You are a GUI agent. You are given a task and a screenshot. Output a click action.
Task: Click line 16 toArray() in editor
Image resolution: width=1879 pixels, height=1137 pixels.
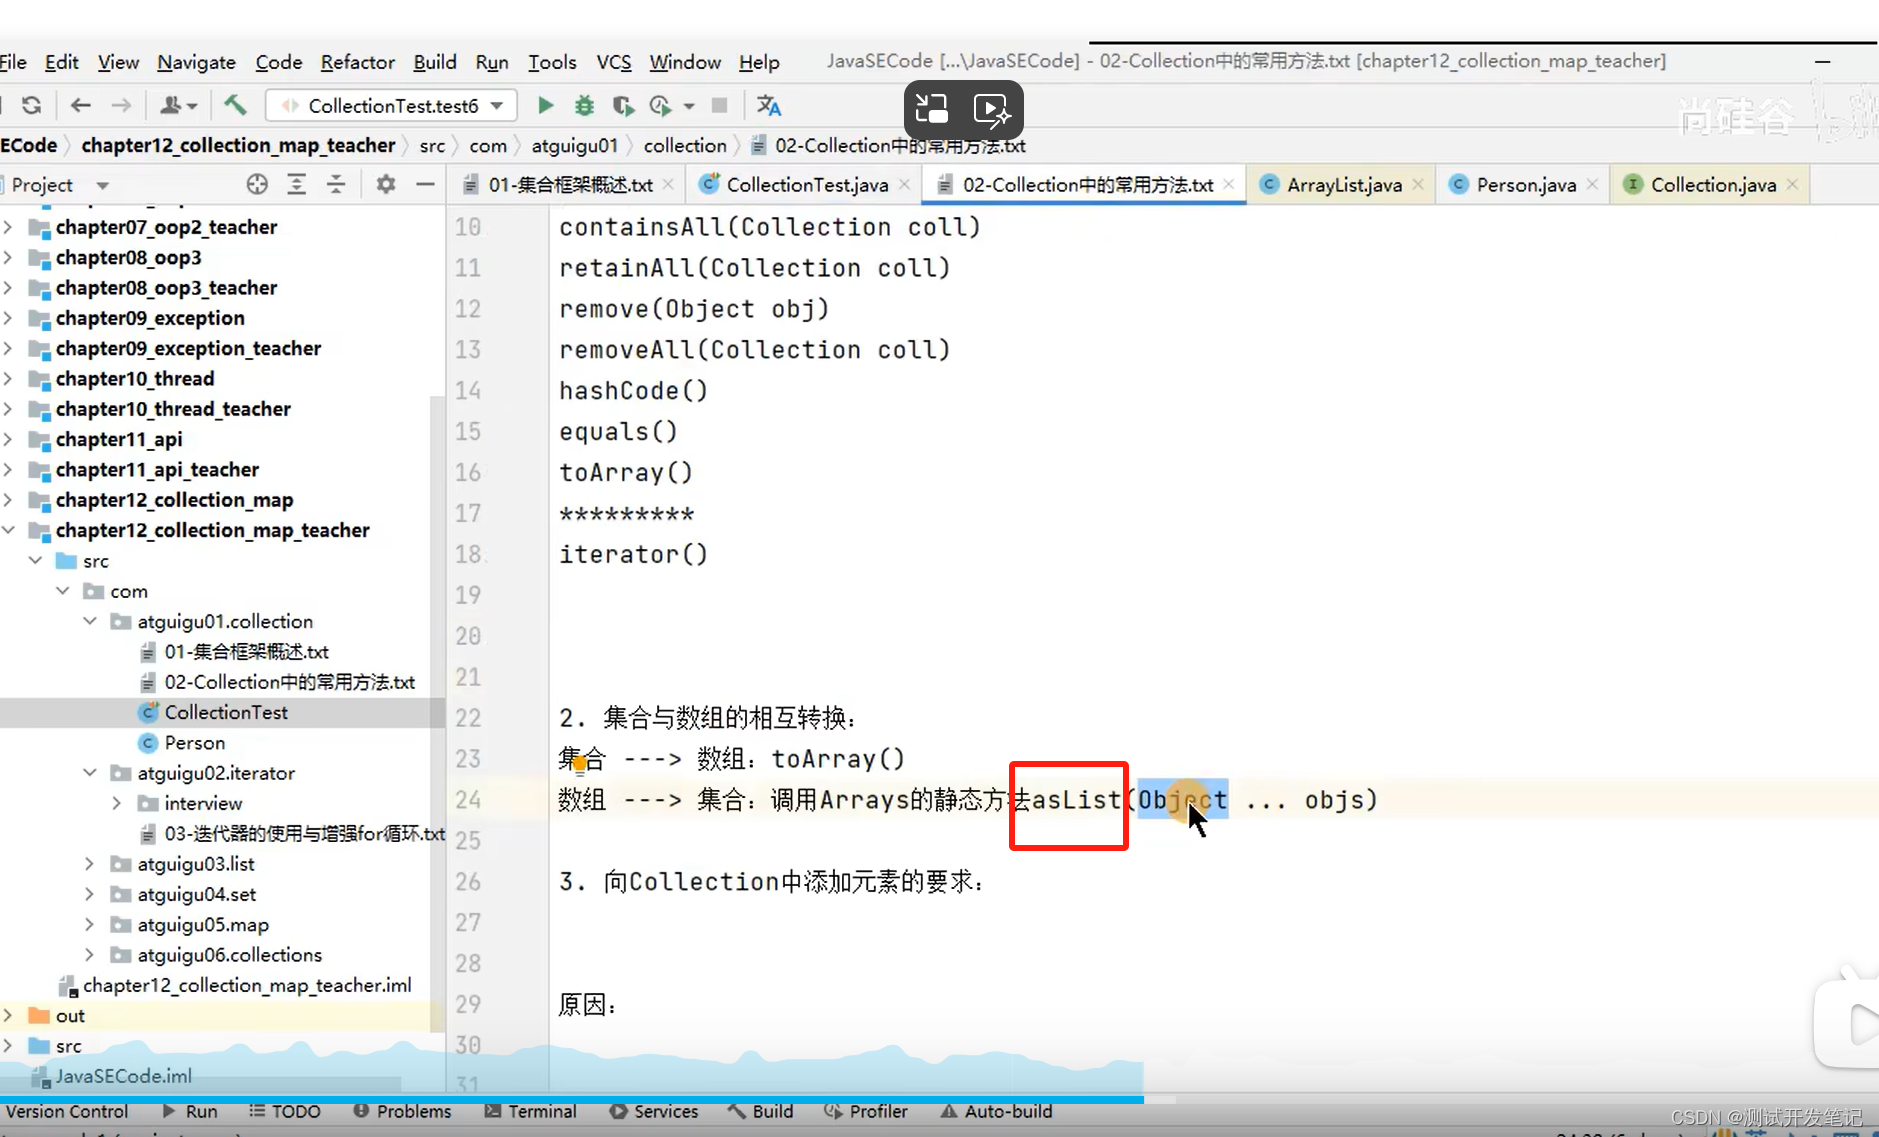tap(626, 473)
